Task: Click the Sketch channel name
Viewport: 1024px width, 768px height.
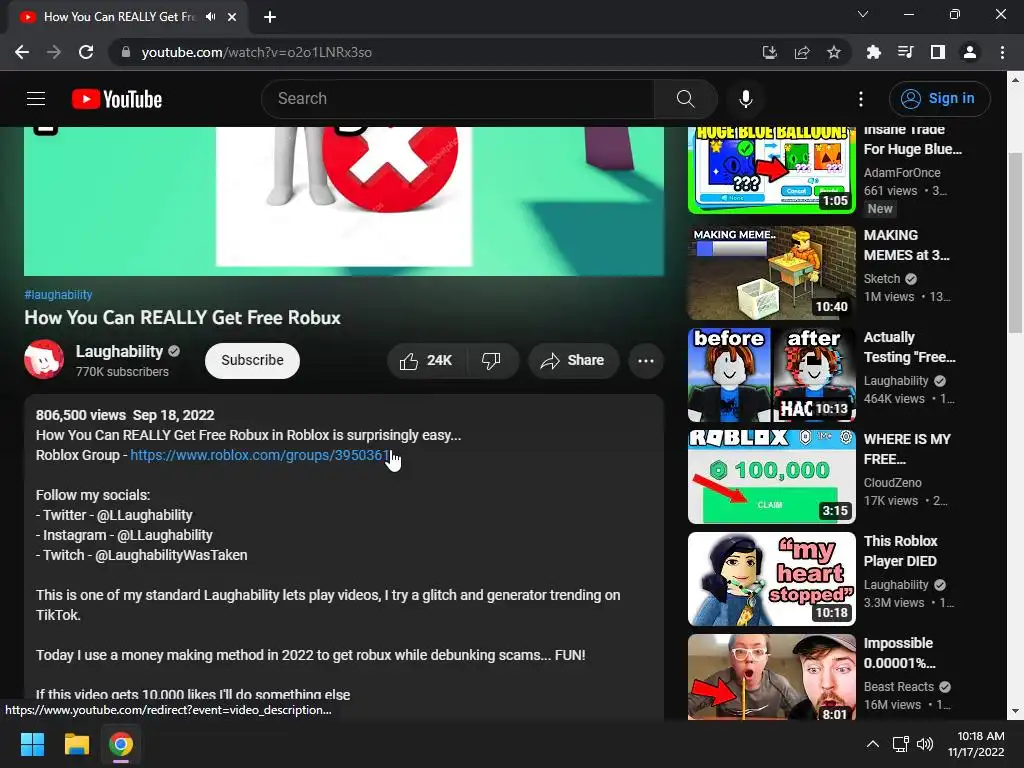Action: pos(882,278)
